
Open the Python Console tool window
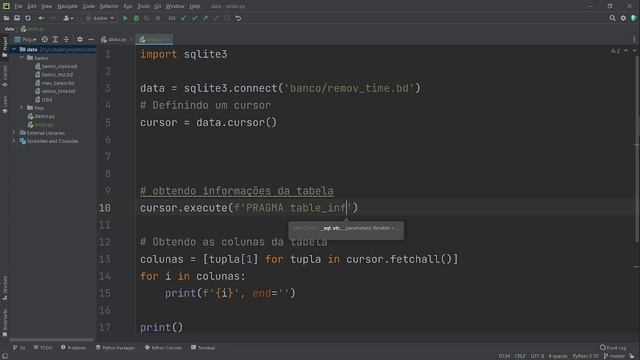point(163,348)
